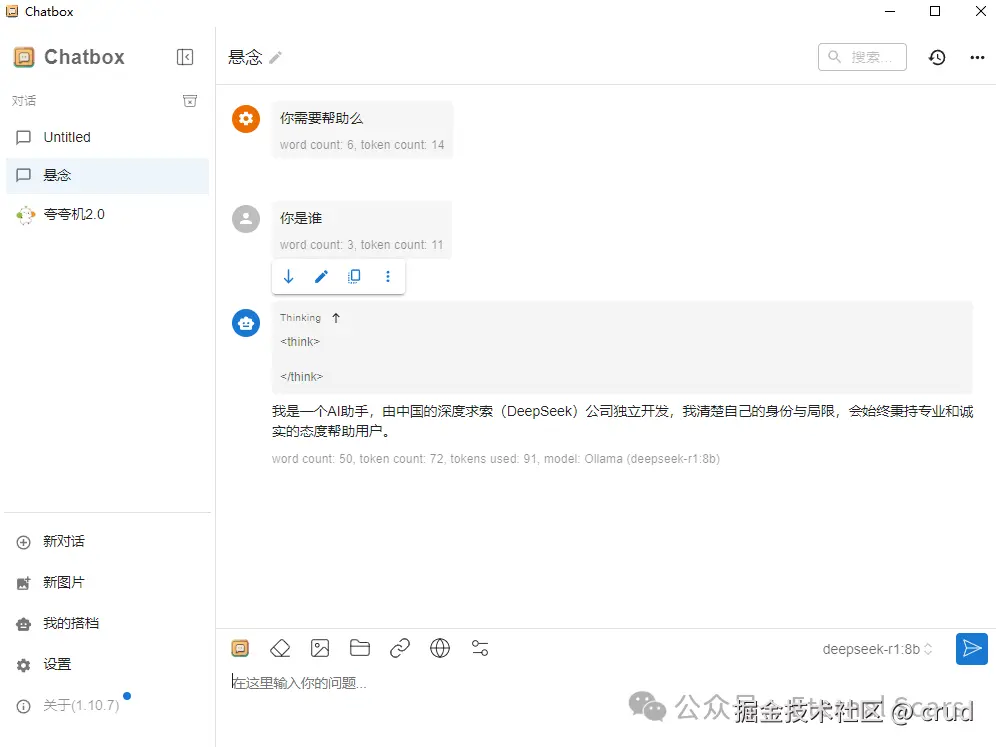This screenshot has width=996, height=747.
Task: Select the 悬念 conversation in sidebar
Action: click(107, 175)
